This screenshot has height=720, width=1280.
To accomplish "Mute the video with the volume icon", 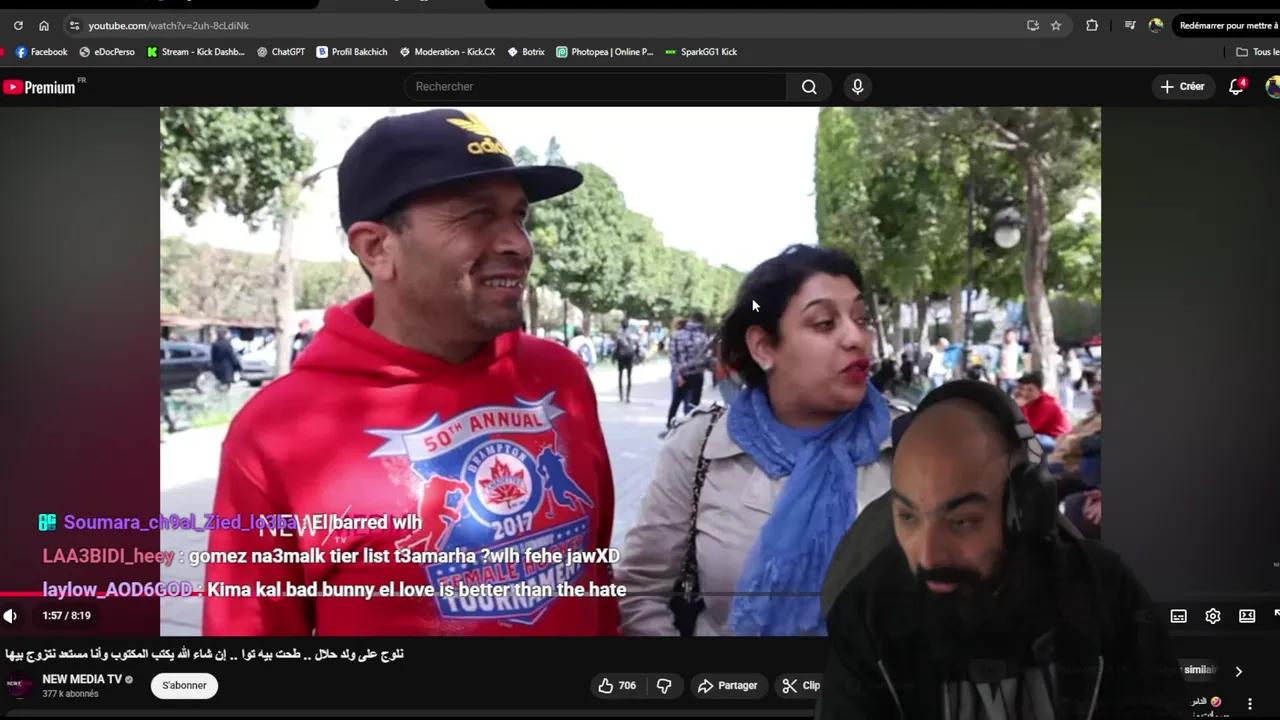I will point(10,616).
